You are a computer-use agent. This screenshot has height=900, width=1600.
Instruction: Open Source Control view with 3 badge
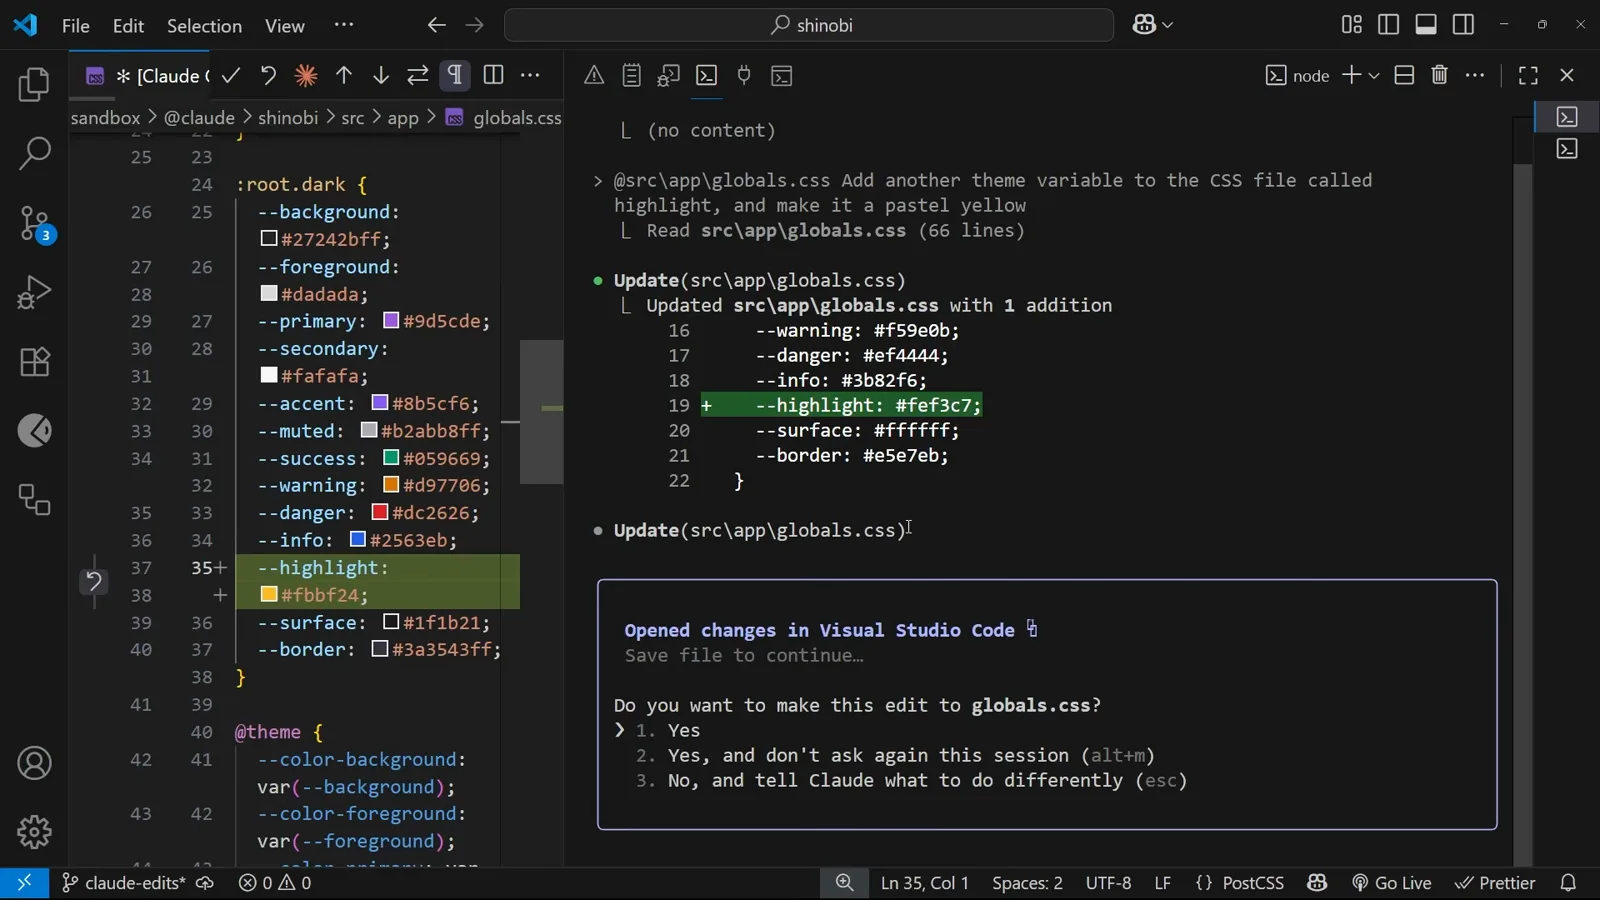tap(34, 223)
